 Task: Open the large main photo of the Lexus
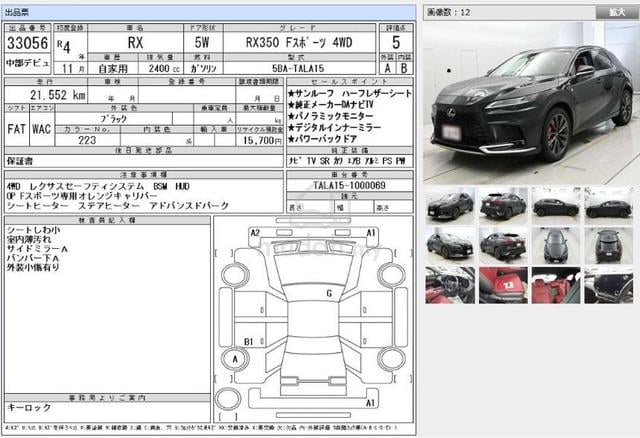pos(531,103)
